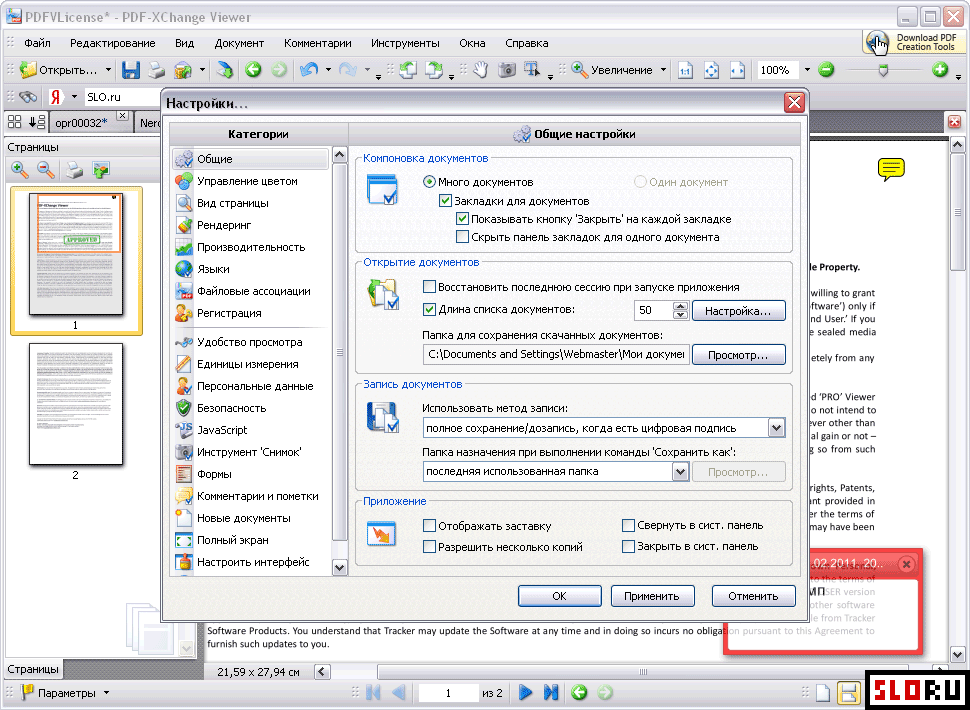Click the Undo arrow icon in toolbar
The width and height of the screenshot is (970, 710).
tap(309, 70)
